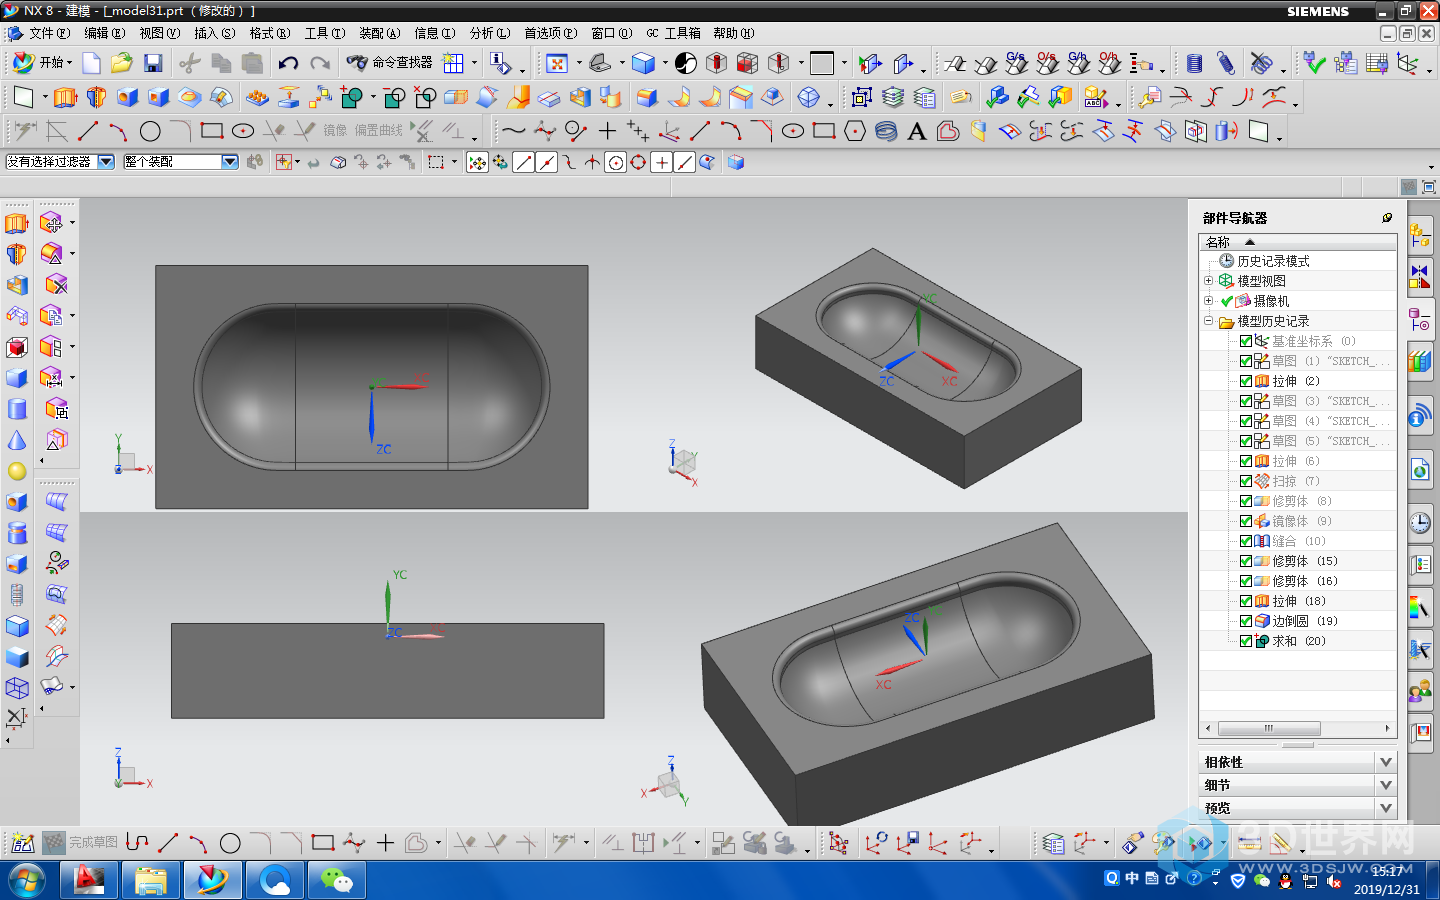Click the revolve icon in feature toolbar
1440x900 pixels.
pyautogui.click(x=96, y=98)
